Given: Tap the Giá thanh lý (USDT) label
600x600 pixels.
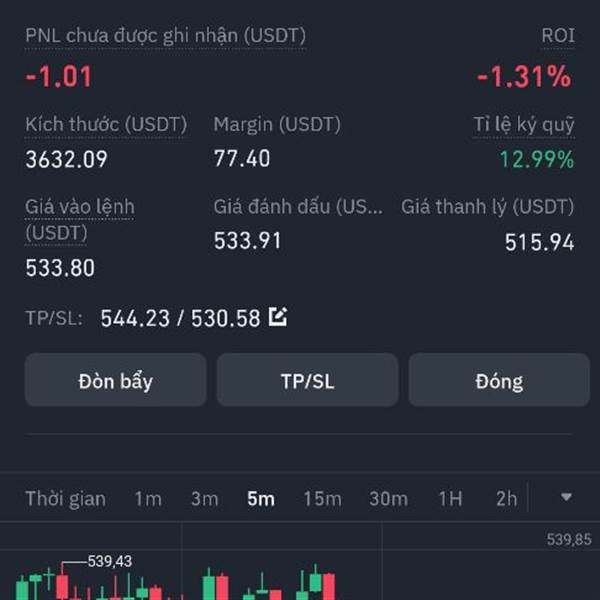Looking at the screenshot, I should click(x=487, y=207).
